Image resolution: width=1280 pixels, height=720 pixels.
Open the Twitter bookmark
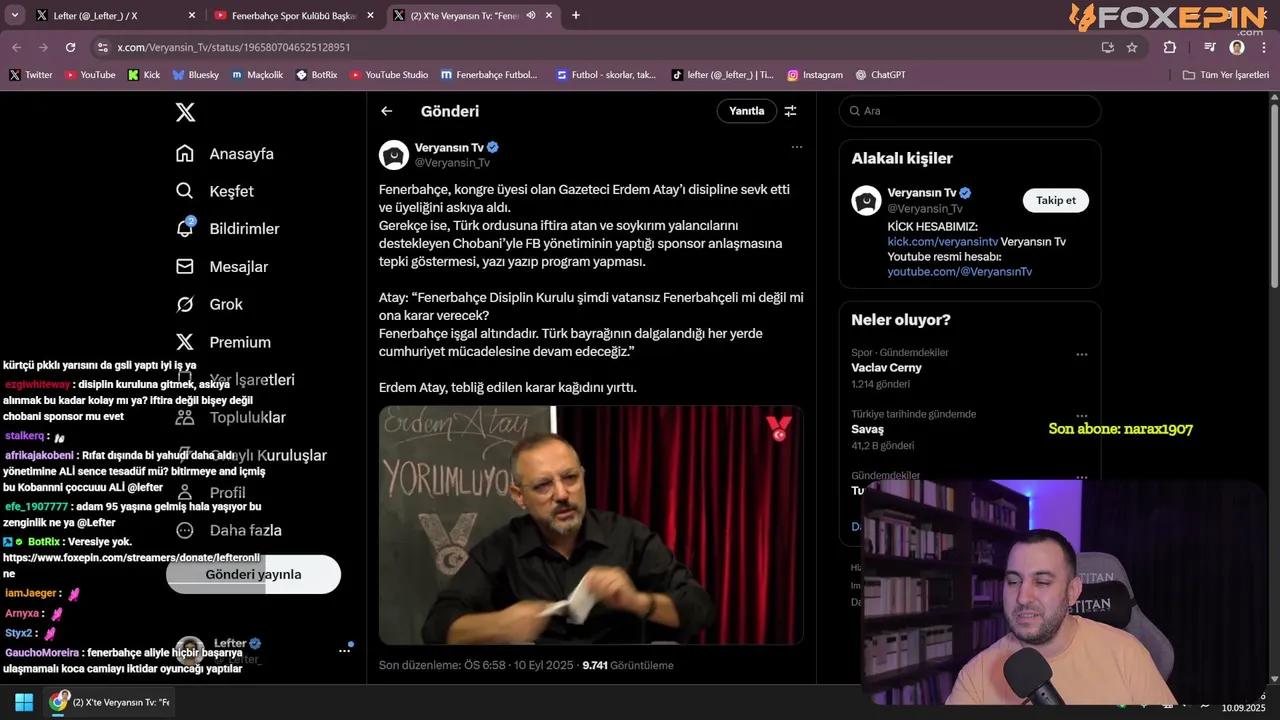[x=30, y=74]
